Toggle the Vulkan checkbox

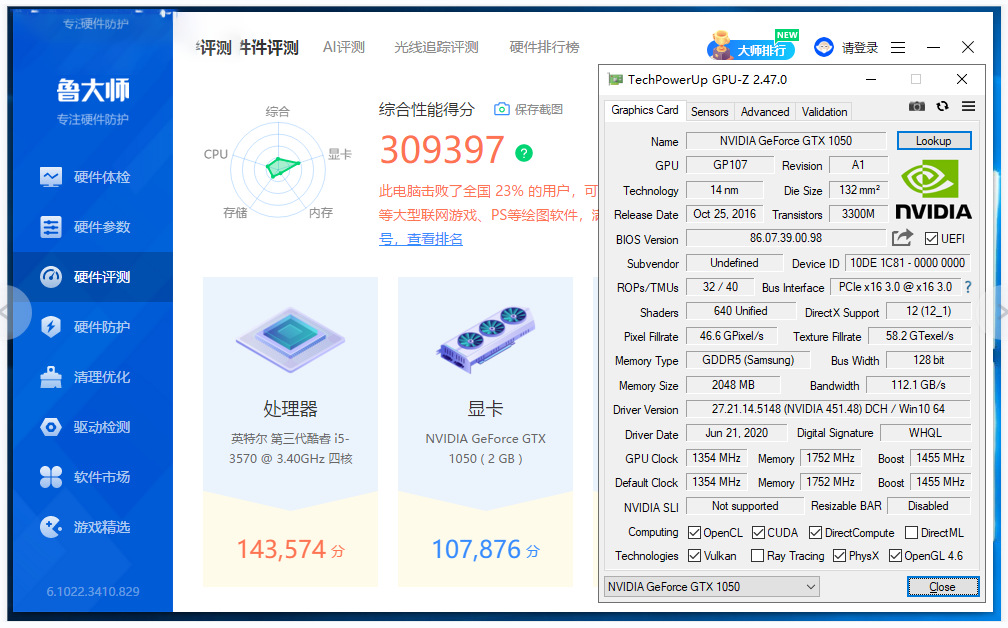[694, 555]
